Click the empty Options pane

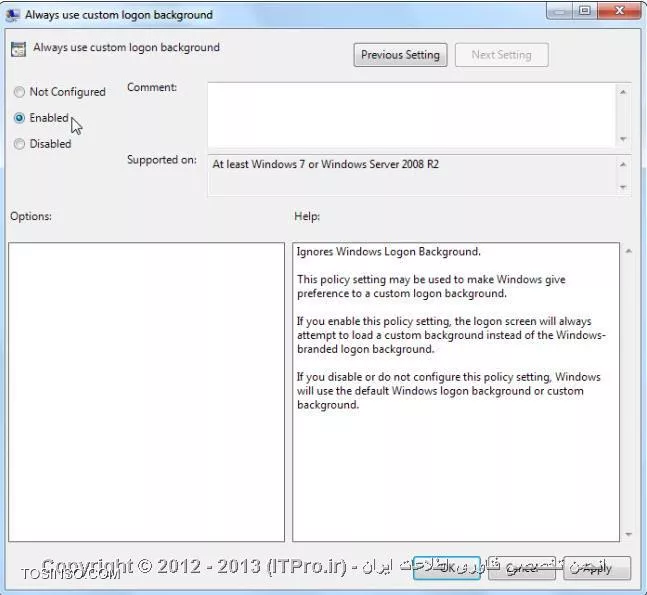[146, 392]
